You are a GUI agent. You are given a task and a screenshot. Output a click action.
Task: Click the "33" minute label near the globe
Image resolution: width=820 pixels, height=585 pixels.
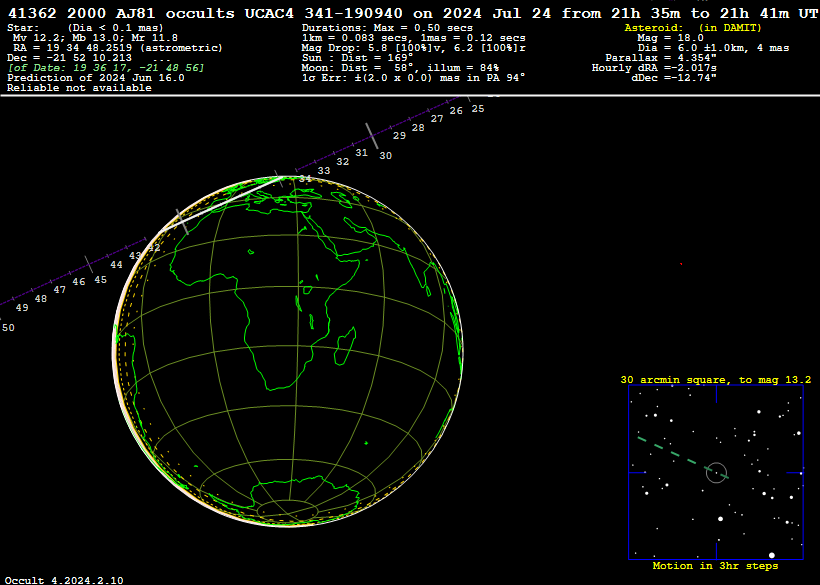tap(324, 170)
